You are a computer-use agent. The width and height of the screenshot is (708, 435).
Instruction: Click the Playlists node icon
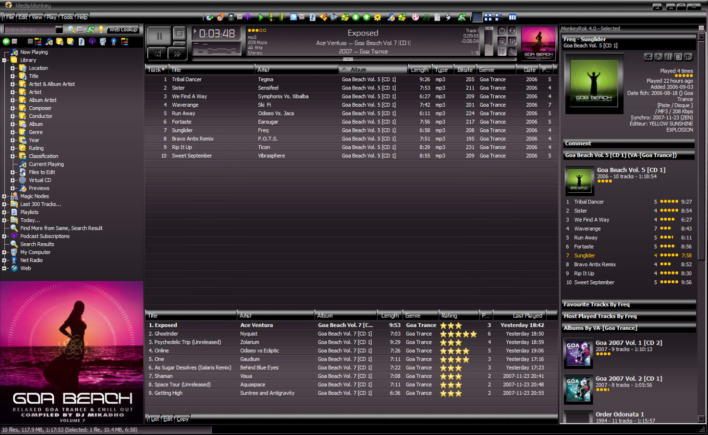(x=14, y=212)
